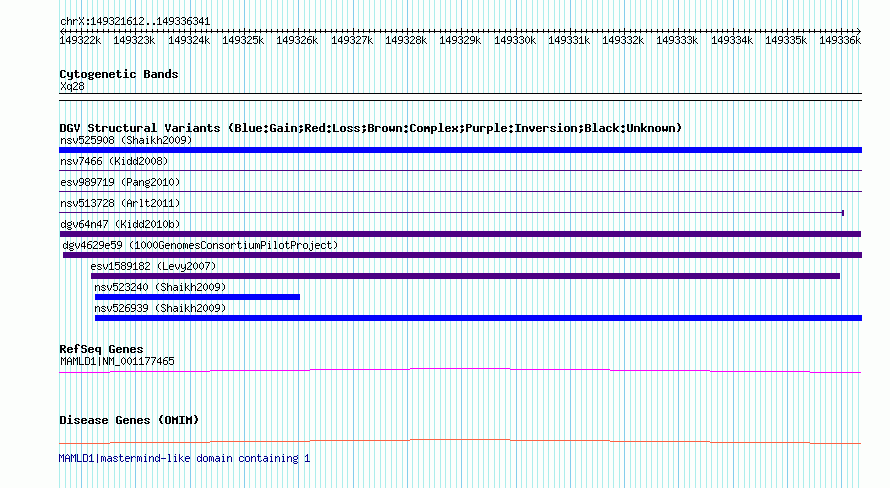Viewport: 890px width, 488px height.
Task: Select the Disease Genes (OMIM) track title
Action: (x=129, y=420)
